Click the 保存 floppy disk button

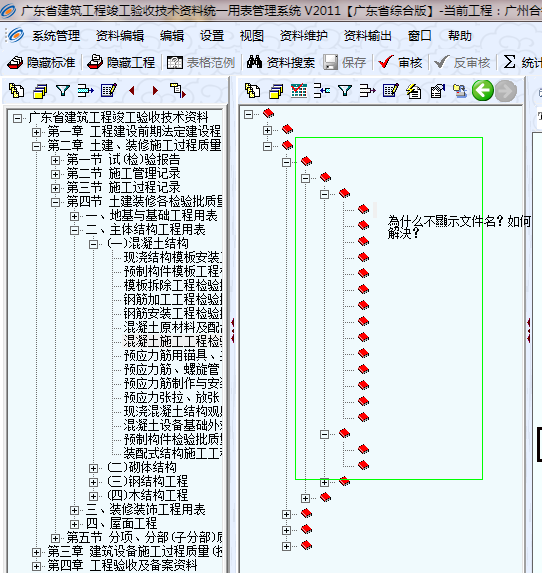tap(344, 62)
